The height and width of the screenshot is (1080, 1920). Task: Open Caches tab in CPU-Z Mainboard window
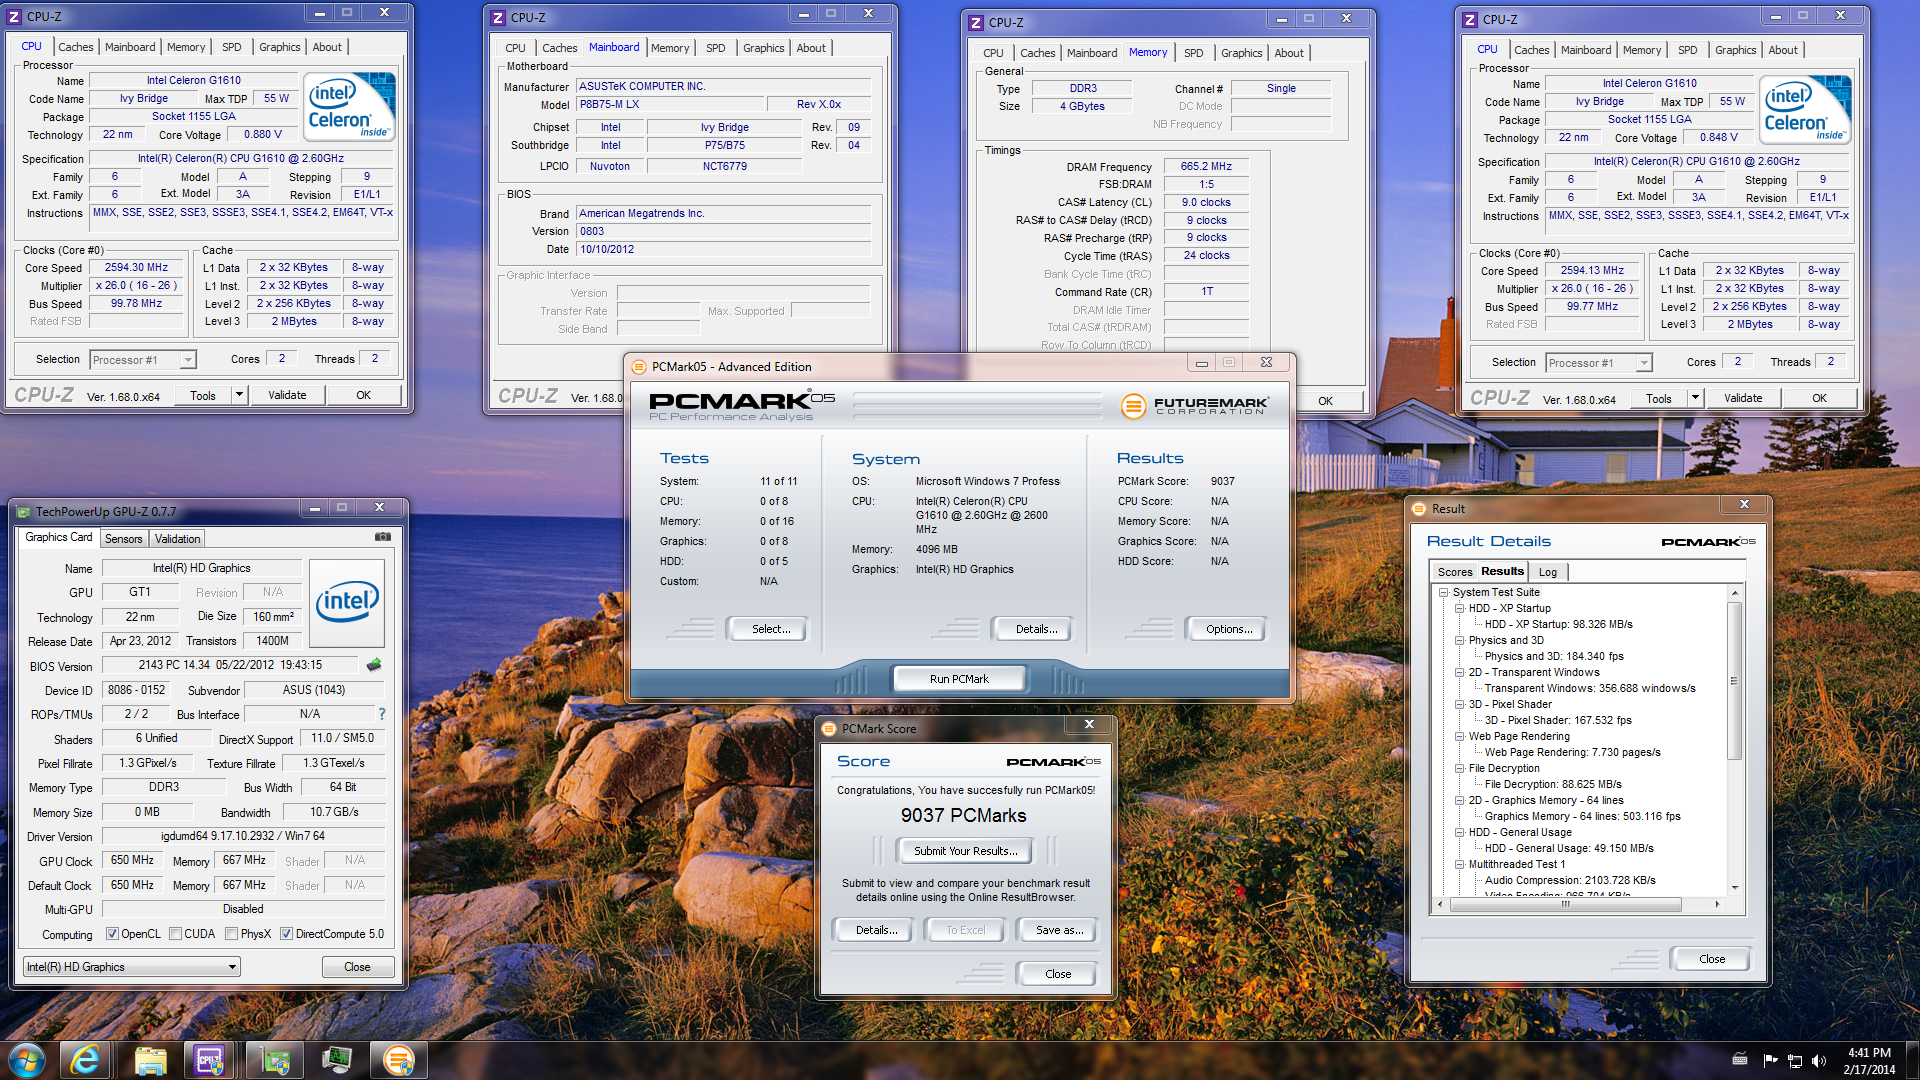[560, 48]
